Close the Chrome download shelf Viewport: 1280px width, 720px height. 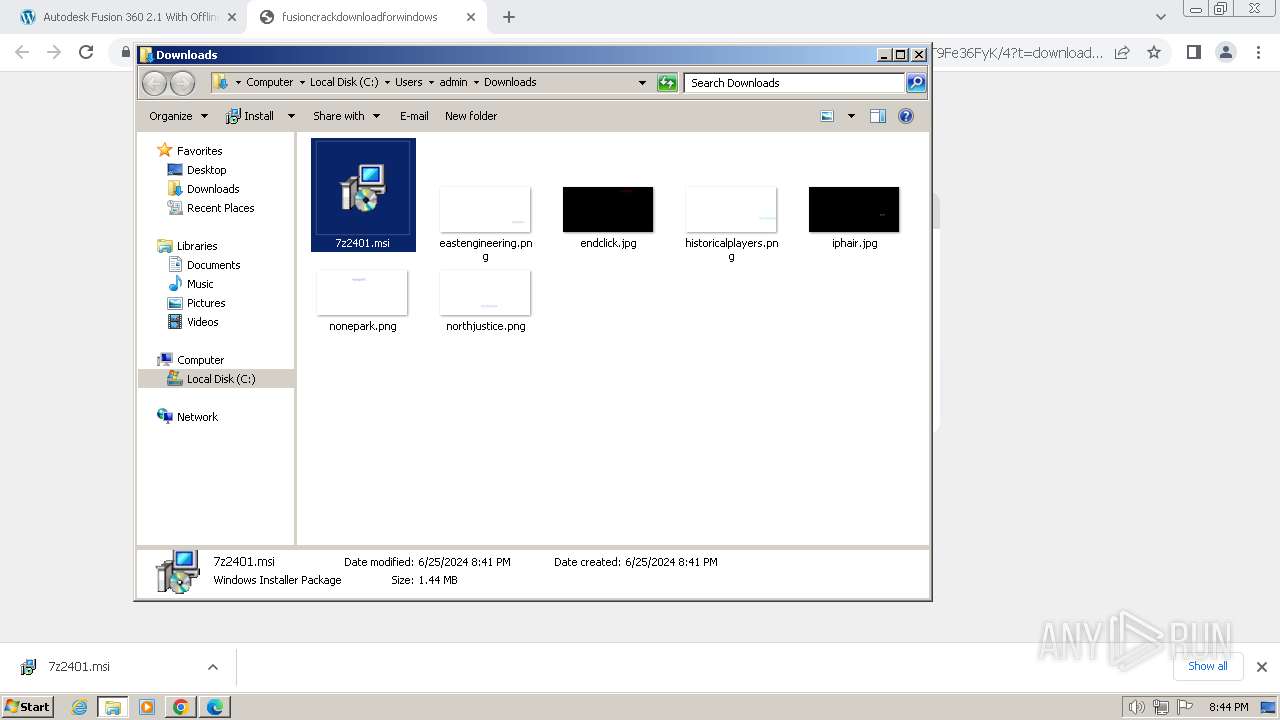pos(1261,667)
